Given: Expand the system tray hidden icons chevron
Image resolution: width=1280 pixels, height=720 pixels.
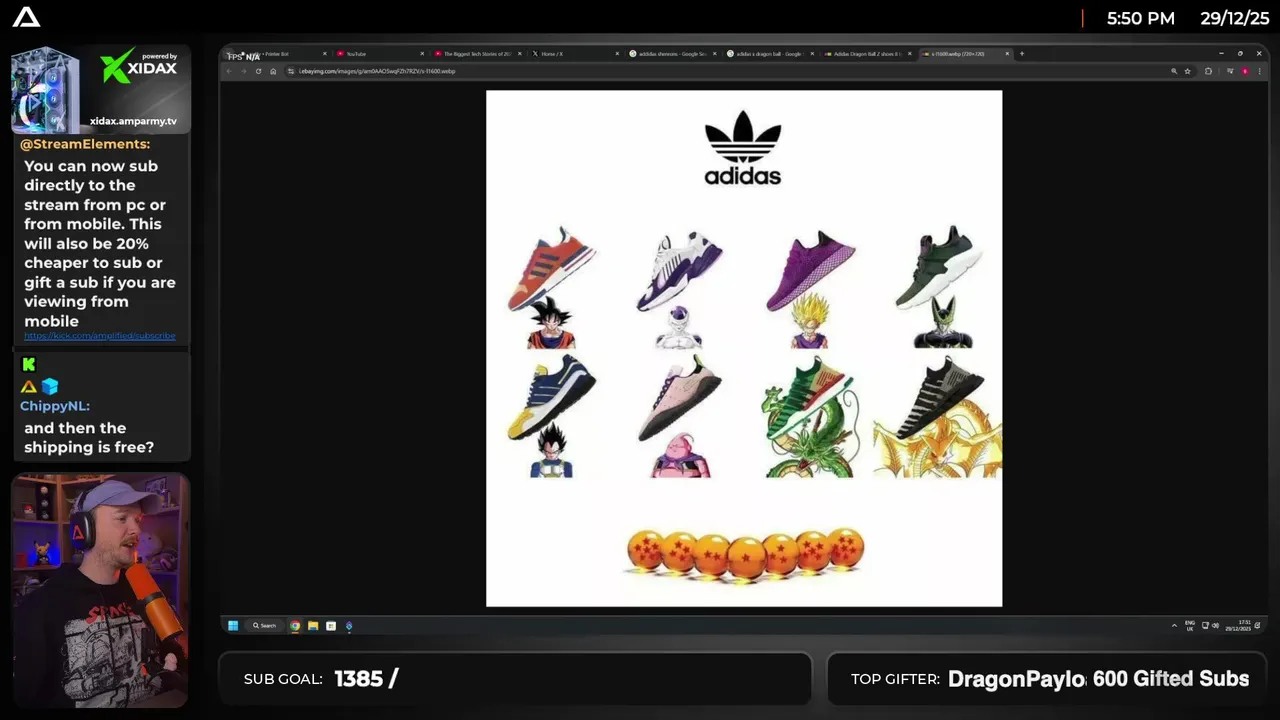Looking at the screenshot, I should pos(1174,626).
